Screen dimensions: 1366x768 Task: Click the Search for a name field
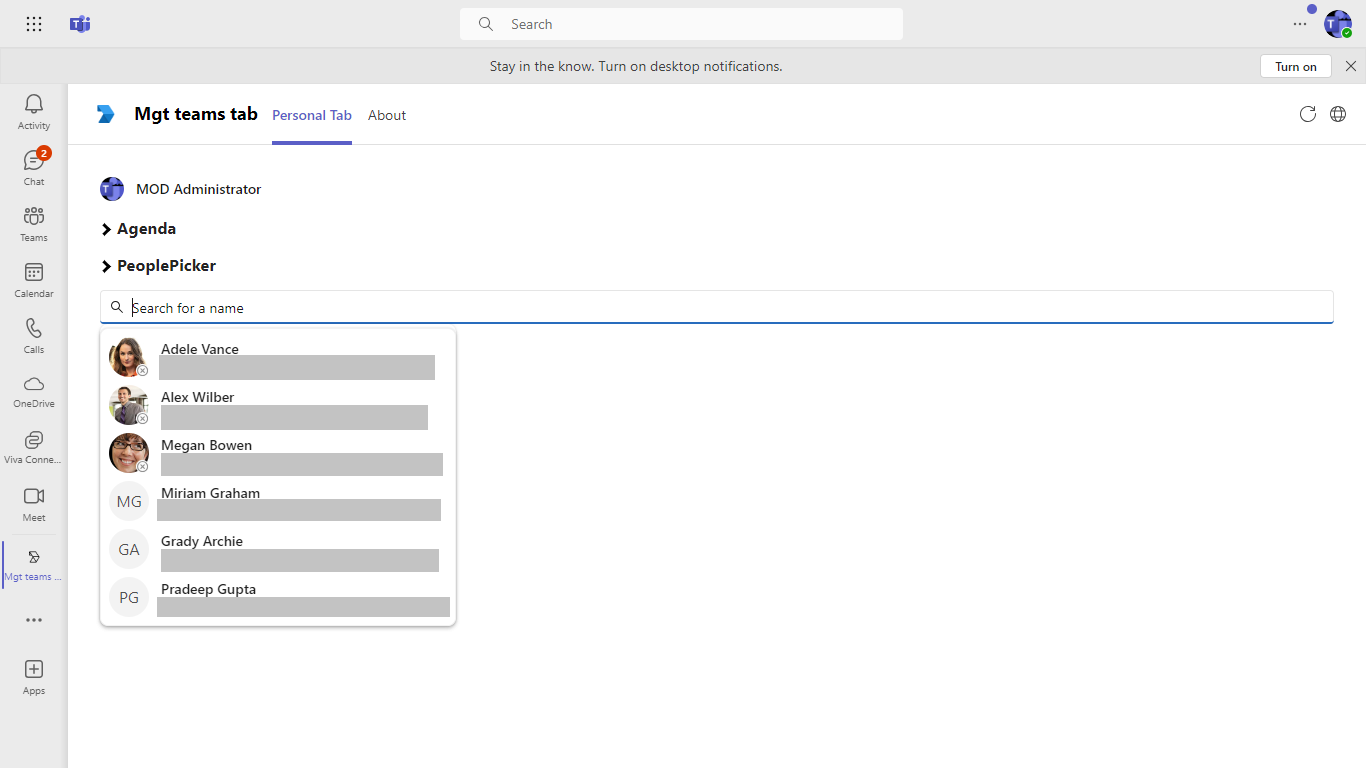(717, 307)
